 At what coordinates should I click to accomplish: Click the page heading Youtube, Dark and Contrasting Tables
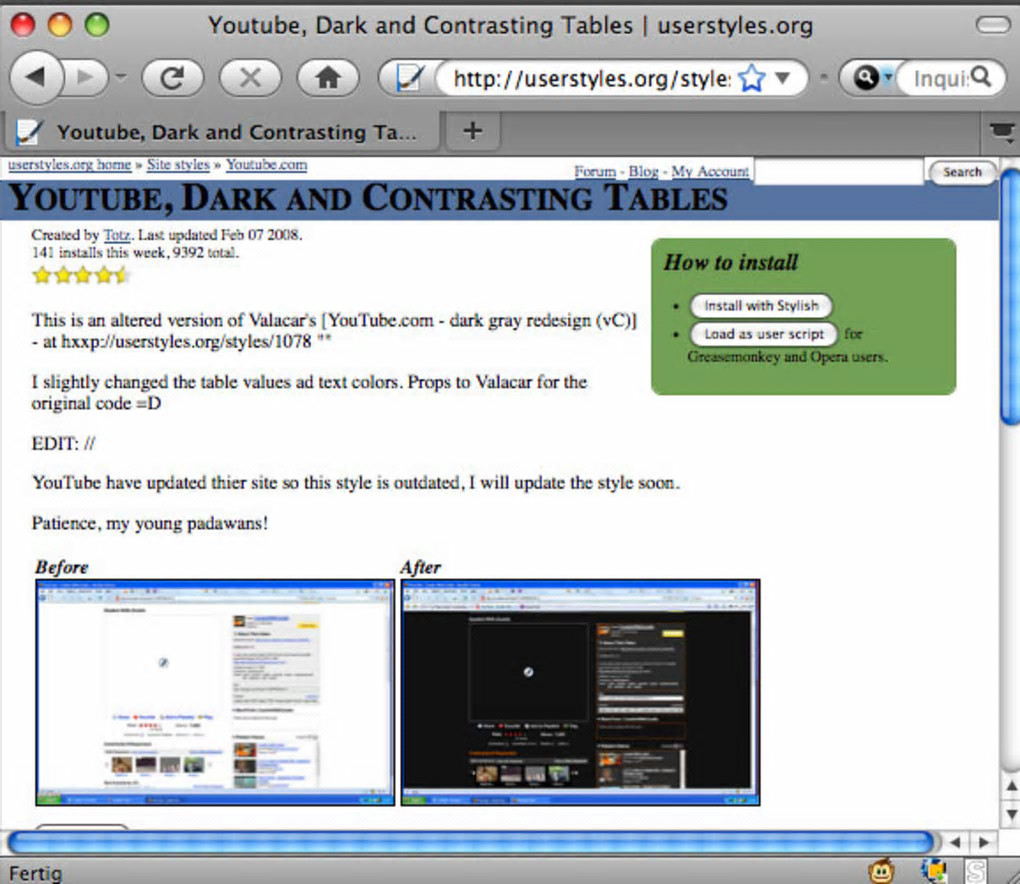click(368, 198)
